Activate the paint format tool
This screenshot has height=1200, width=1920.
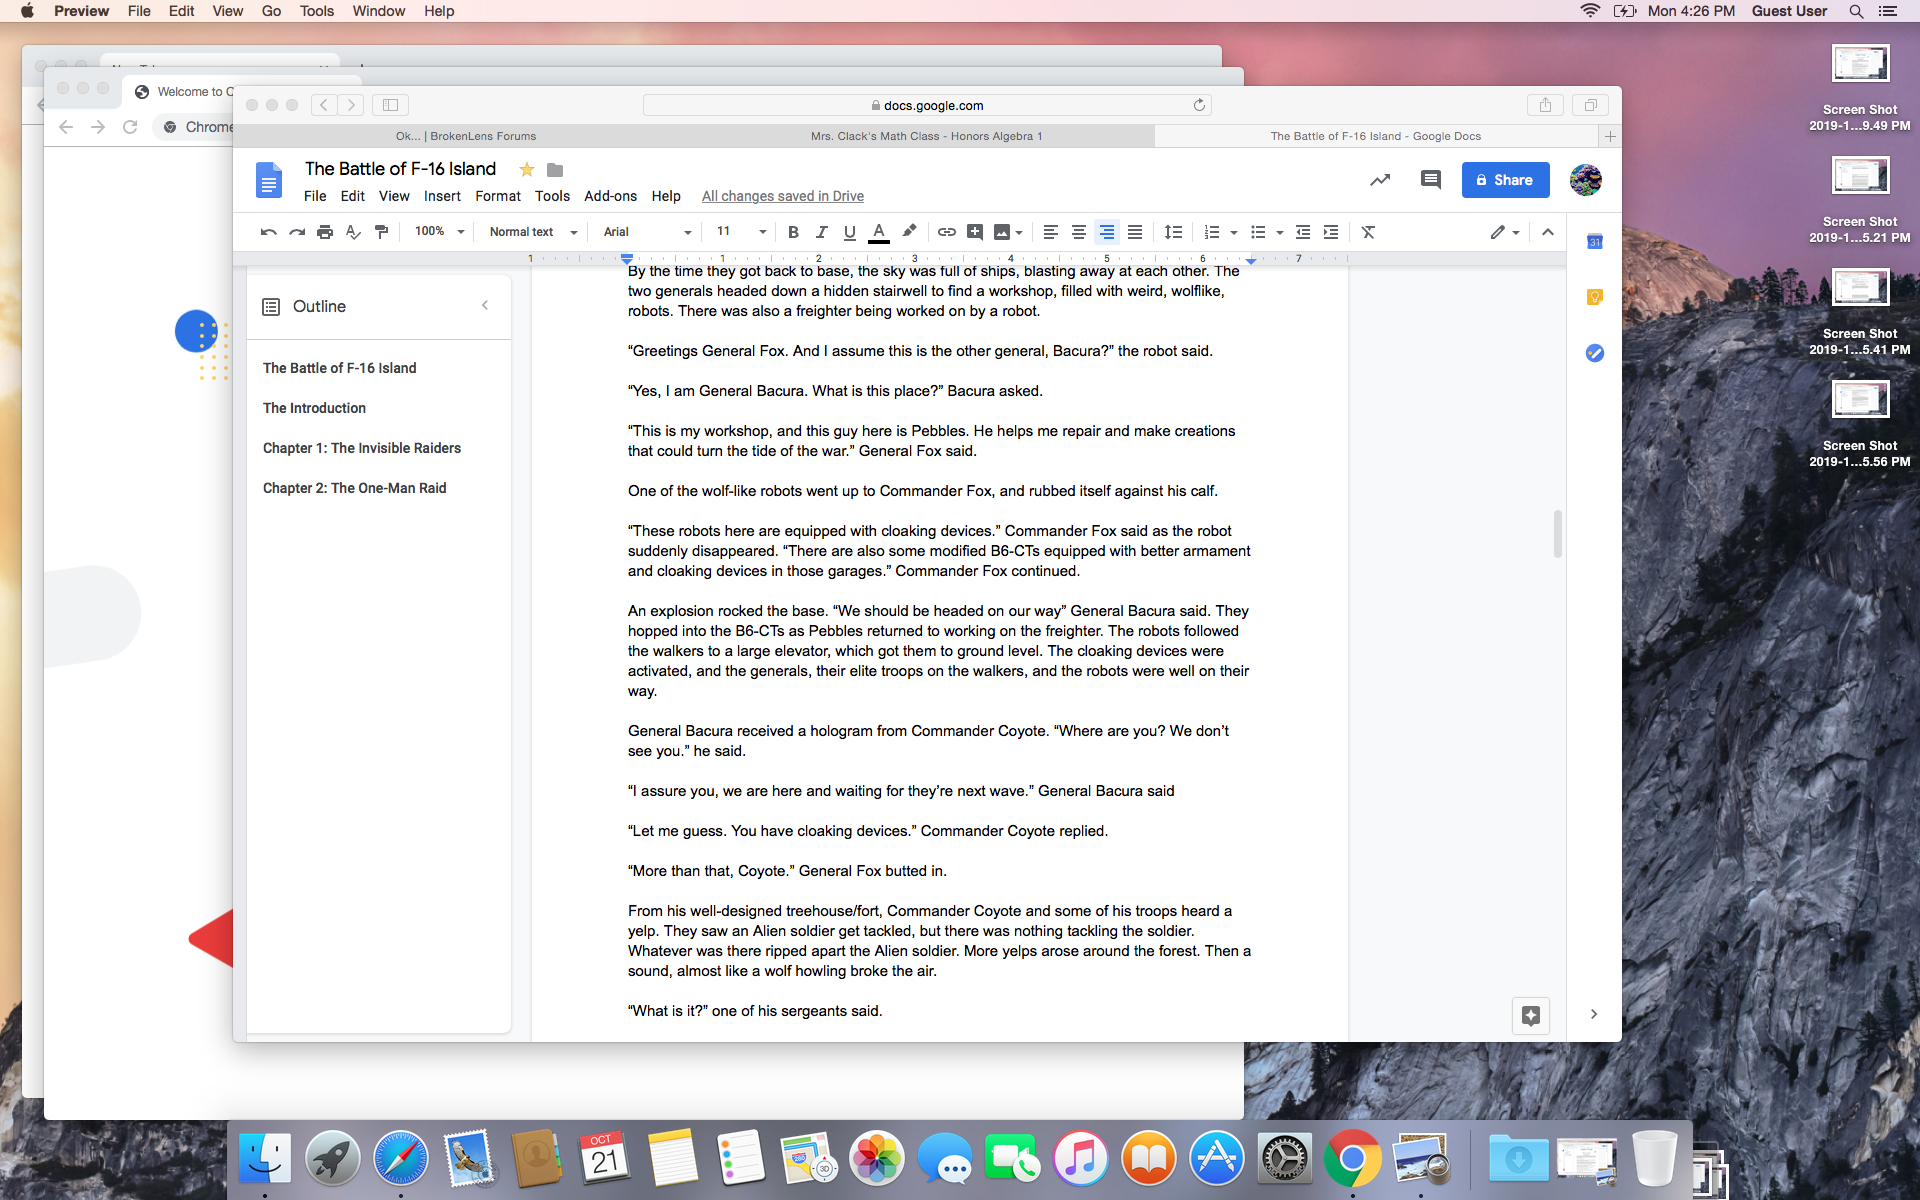(x=381, y=232)
